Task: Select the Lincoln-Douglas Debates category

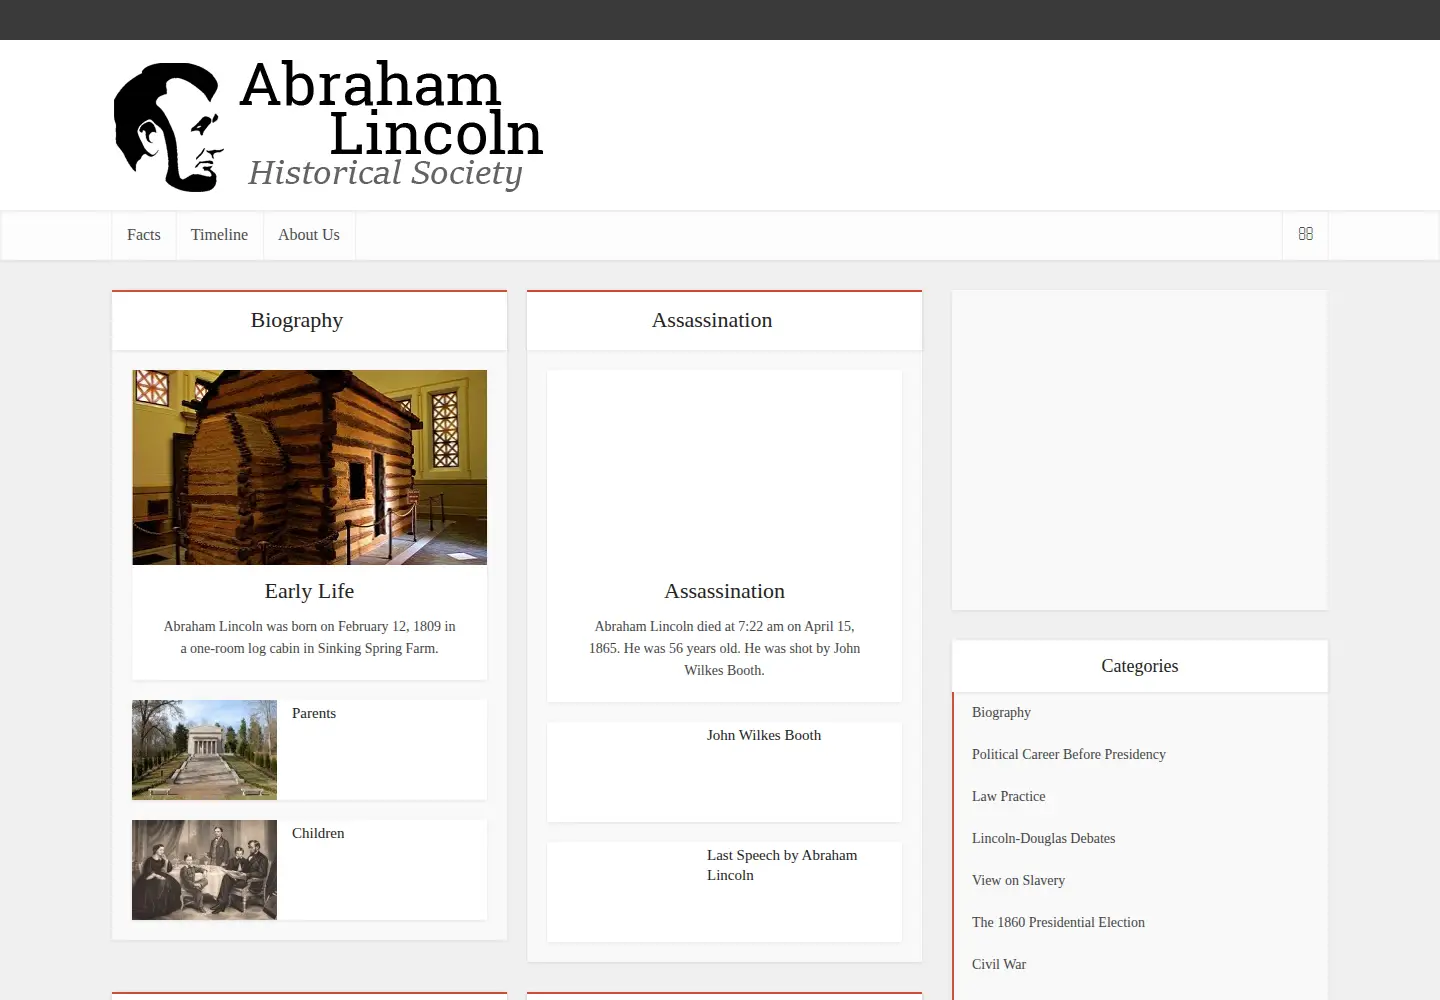Action: 1043,838
